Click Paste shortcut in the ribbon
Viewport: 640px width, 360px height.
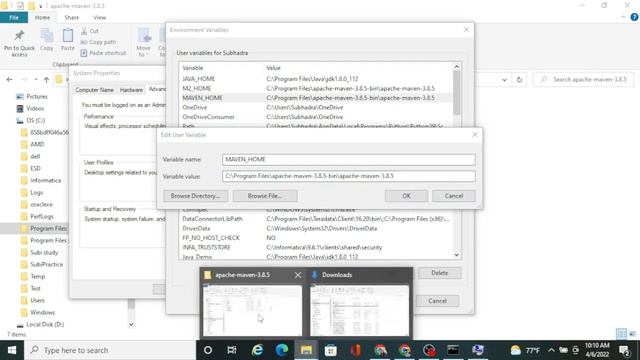pyautogui.click(x=103, y=53)
